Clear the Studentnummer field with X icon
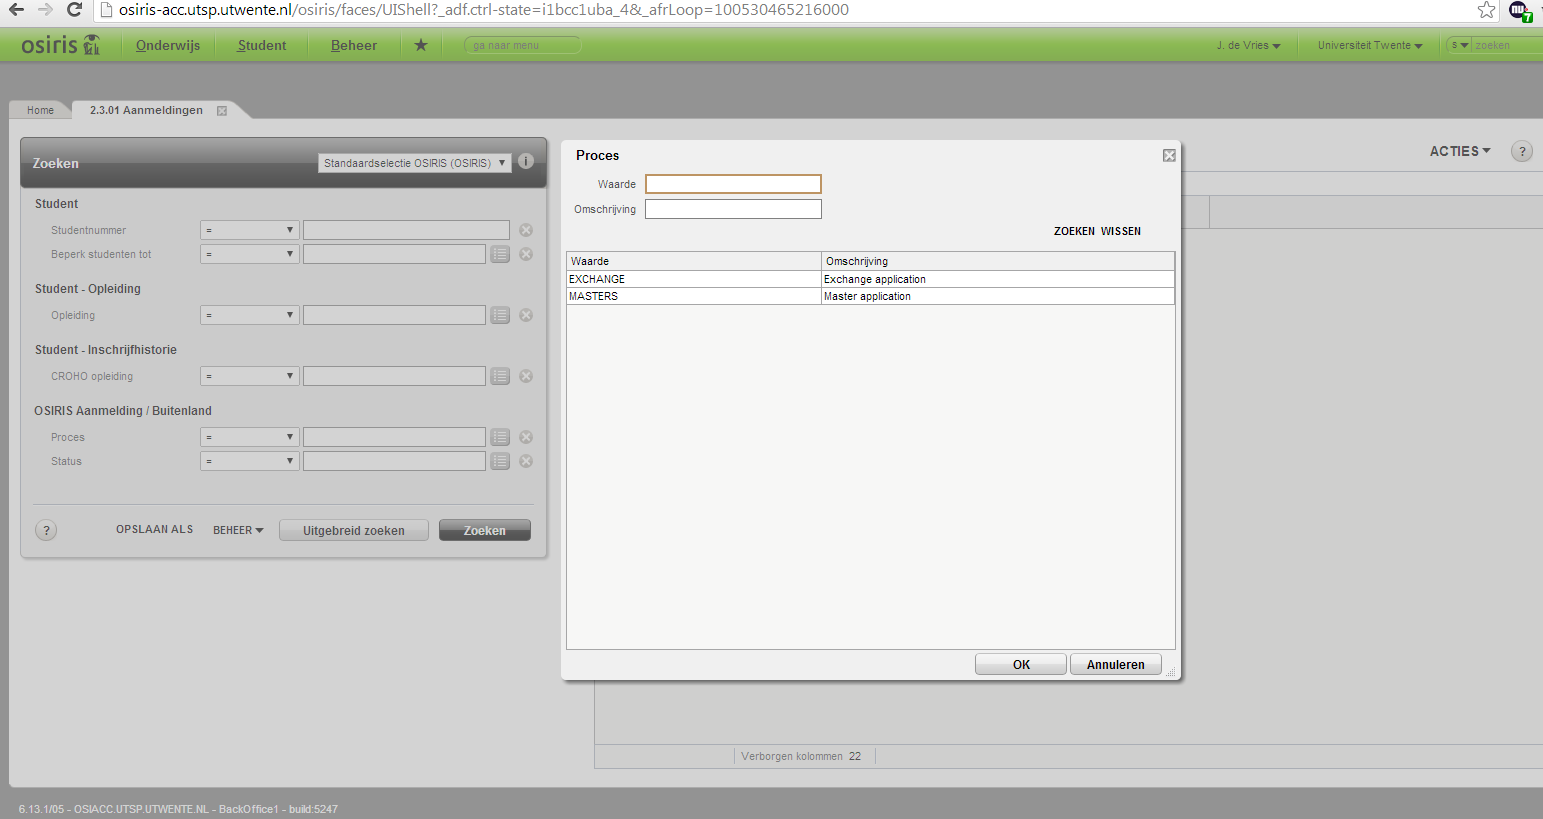1543x819 pixels. [526, 230]
